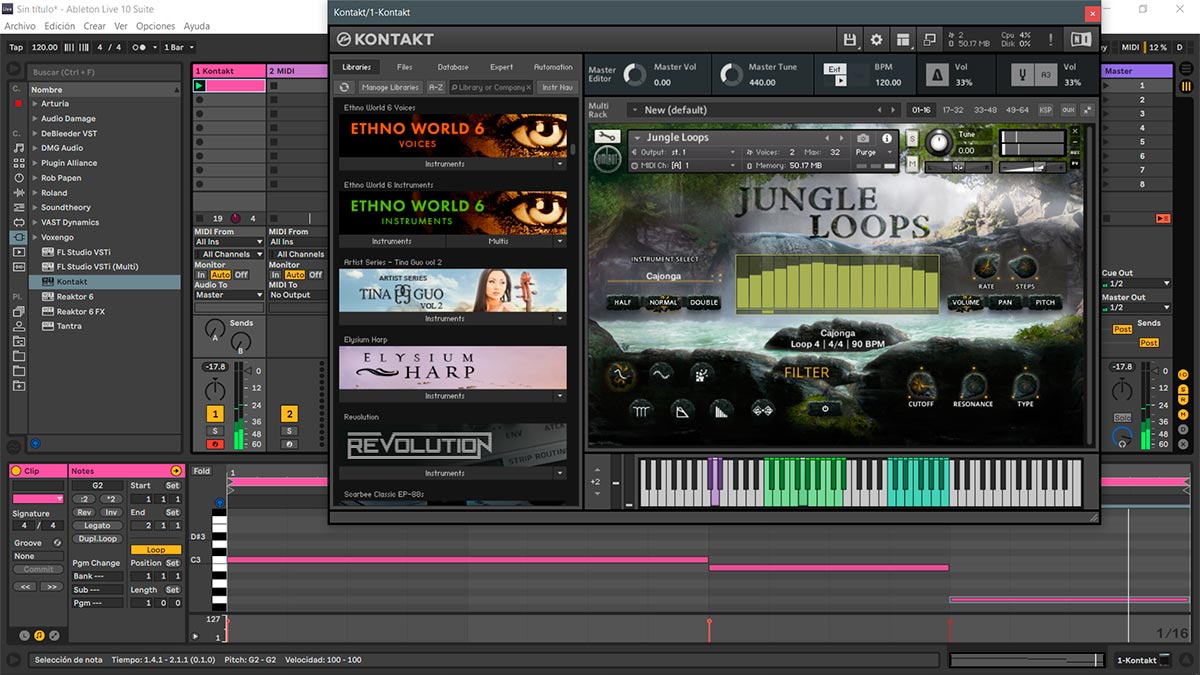Toggle Ext sync in Kontakt master
This screenshot has width=1200, height=675.
pos(834,69)
